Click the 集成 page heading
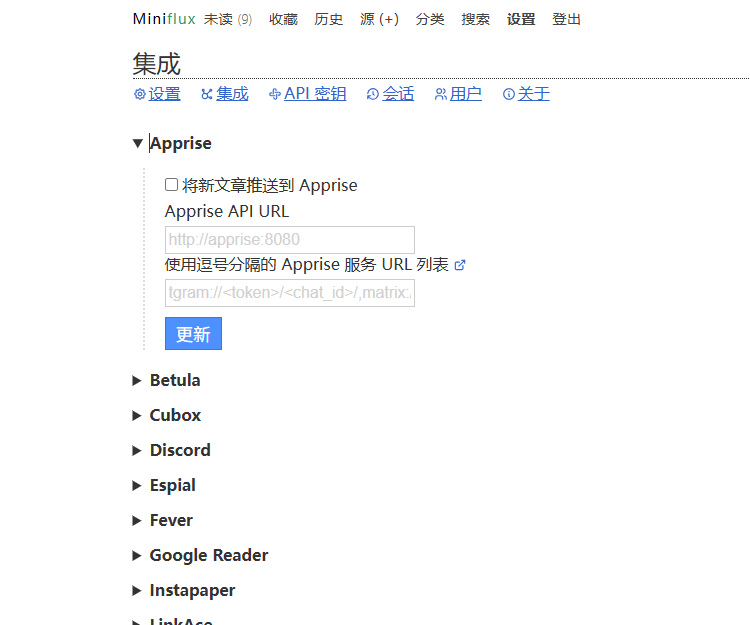 point(156,64)
